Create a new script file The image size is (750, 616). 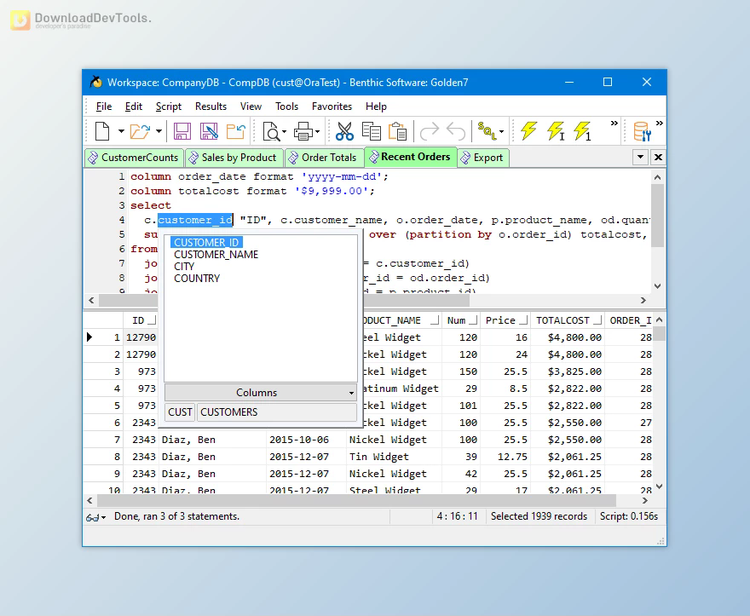[102, 131]
